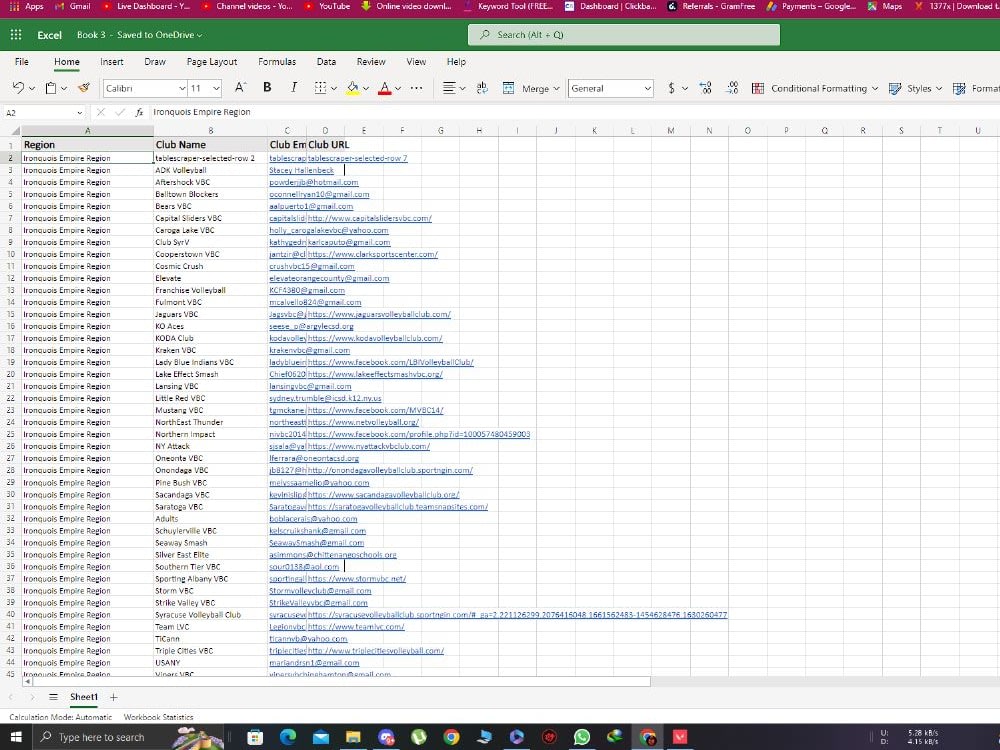The width and height of the screenshot is (1000, 750).
Task: Click the Windows Start button
Action: point(16,737)
